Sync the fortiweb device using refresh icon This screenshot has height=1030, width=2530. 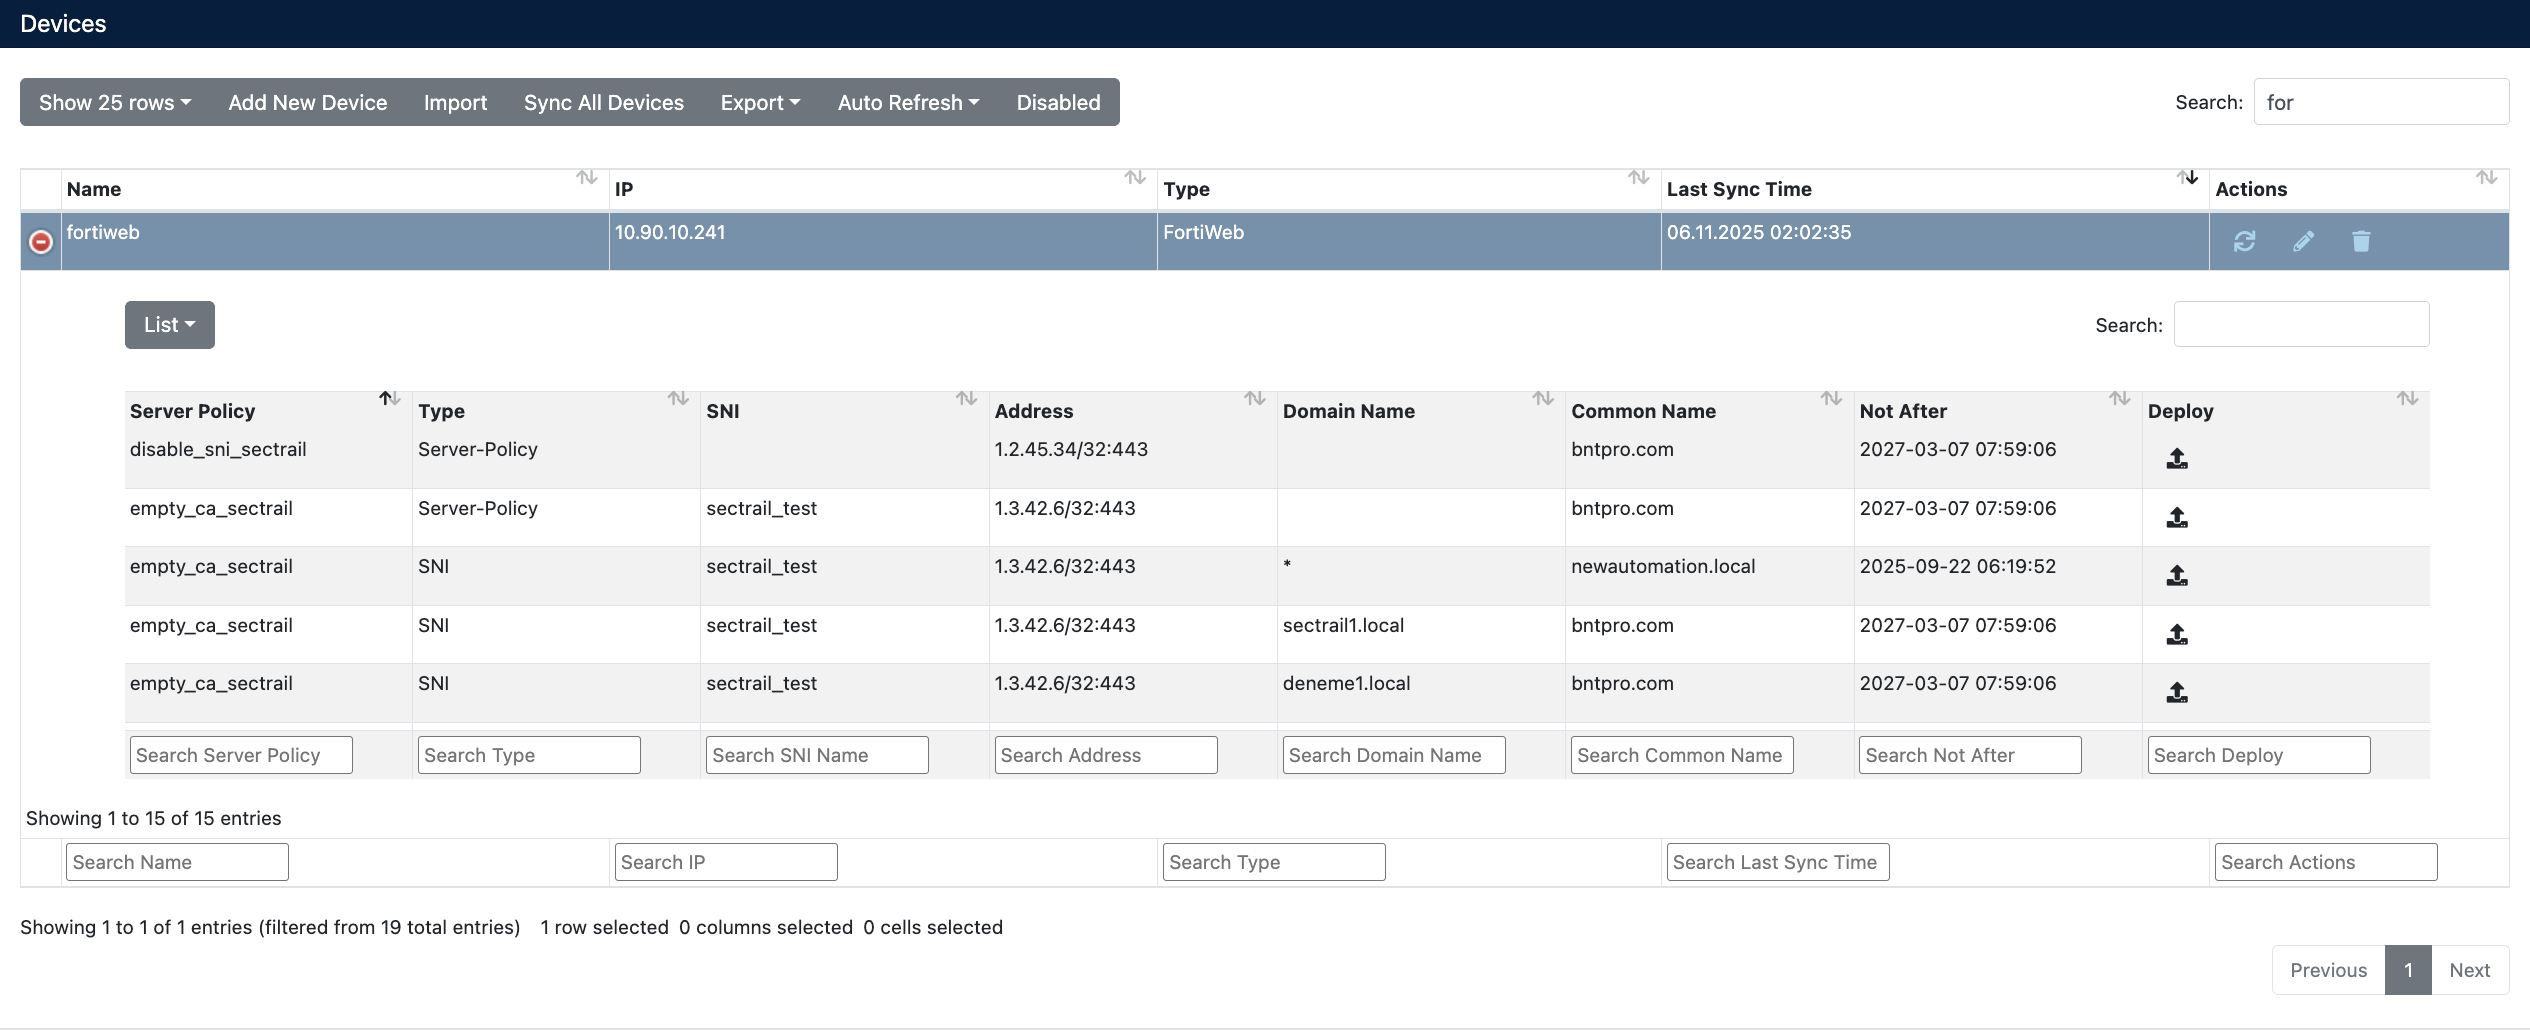coord(2246,241)
